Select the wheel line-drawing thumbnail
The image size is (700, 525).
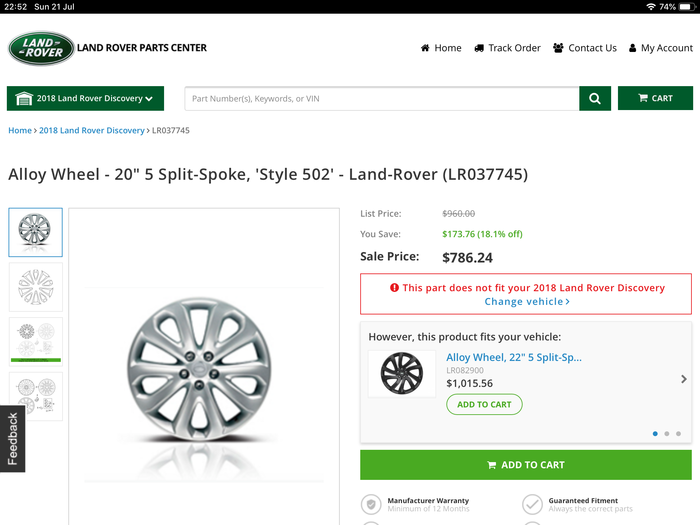(35, 287)
